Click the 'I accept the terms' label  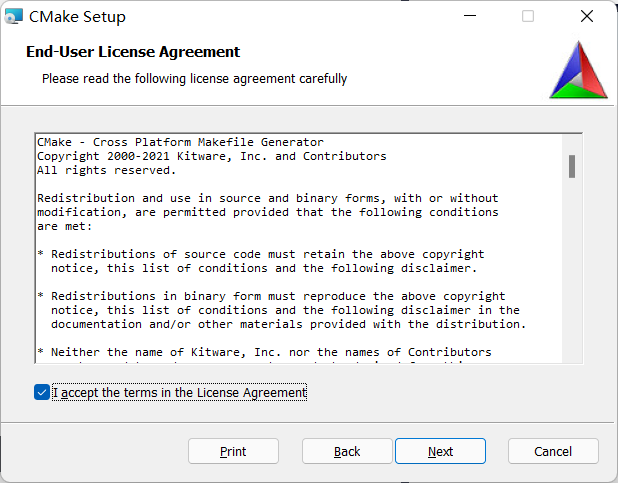click(180, 393)
